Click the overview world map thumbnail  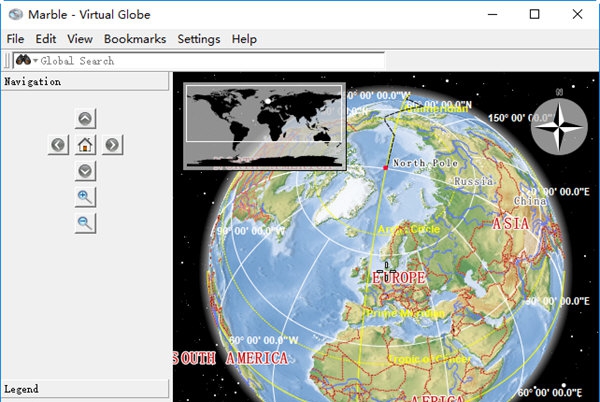pyautogui.click(x=265, y=126)
